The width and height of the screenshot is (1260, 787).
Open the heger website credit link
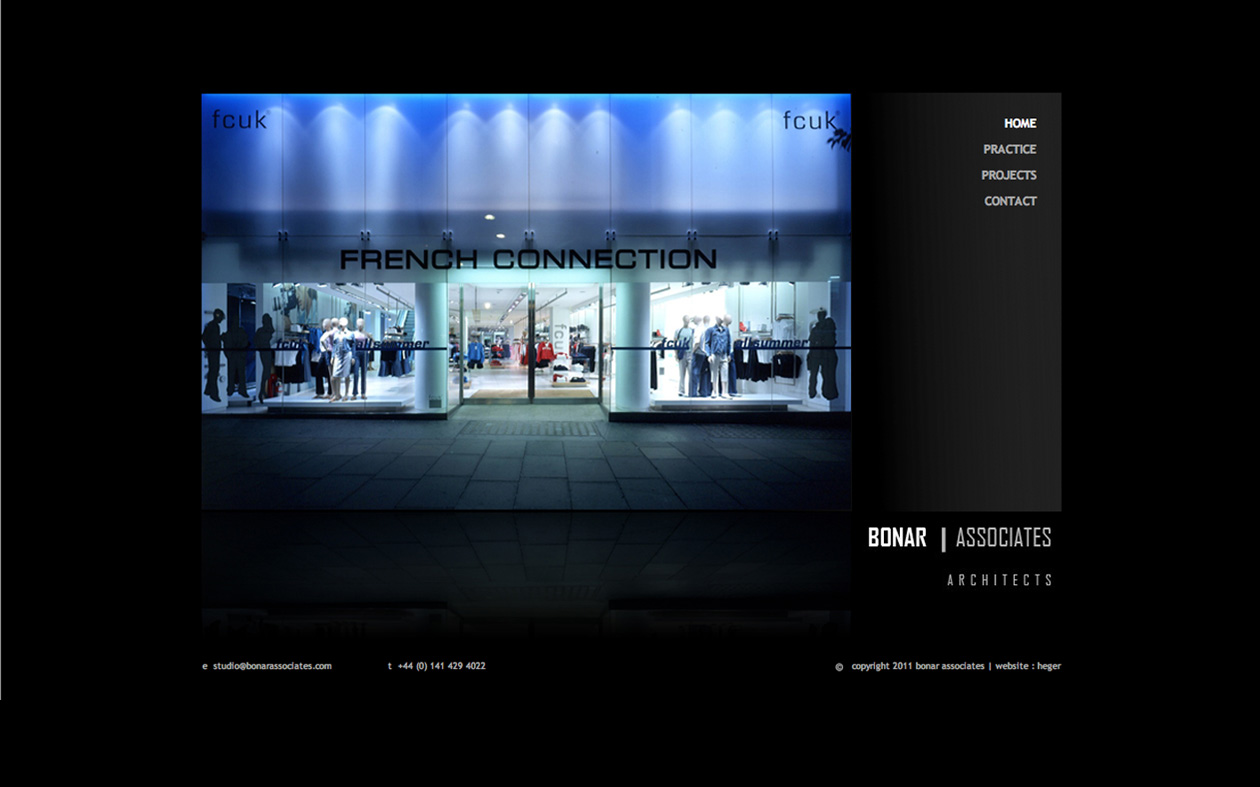[x=1048, y=665]
